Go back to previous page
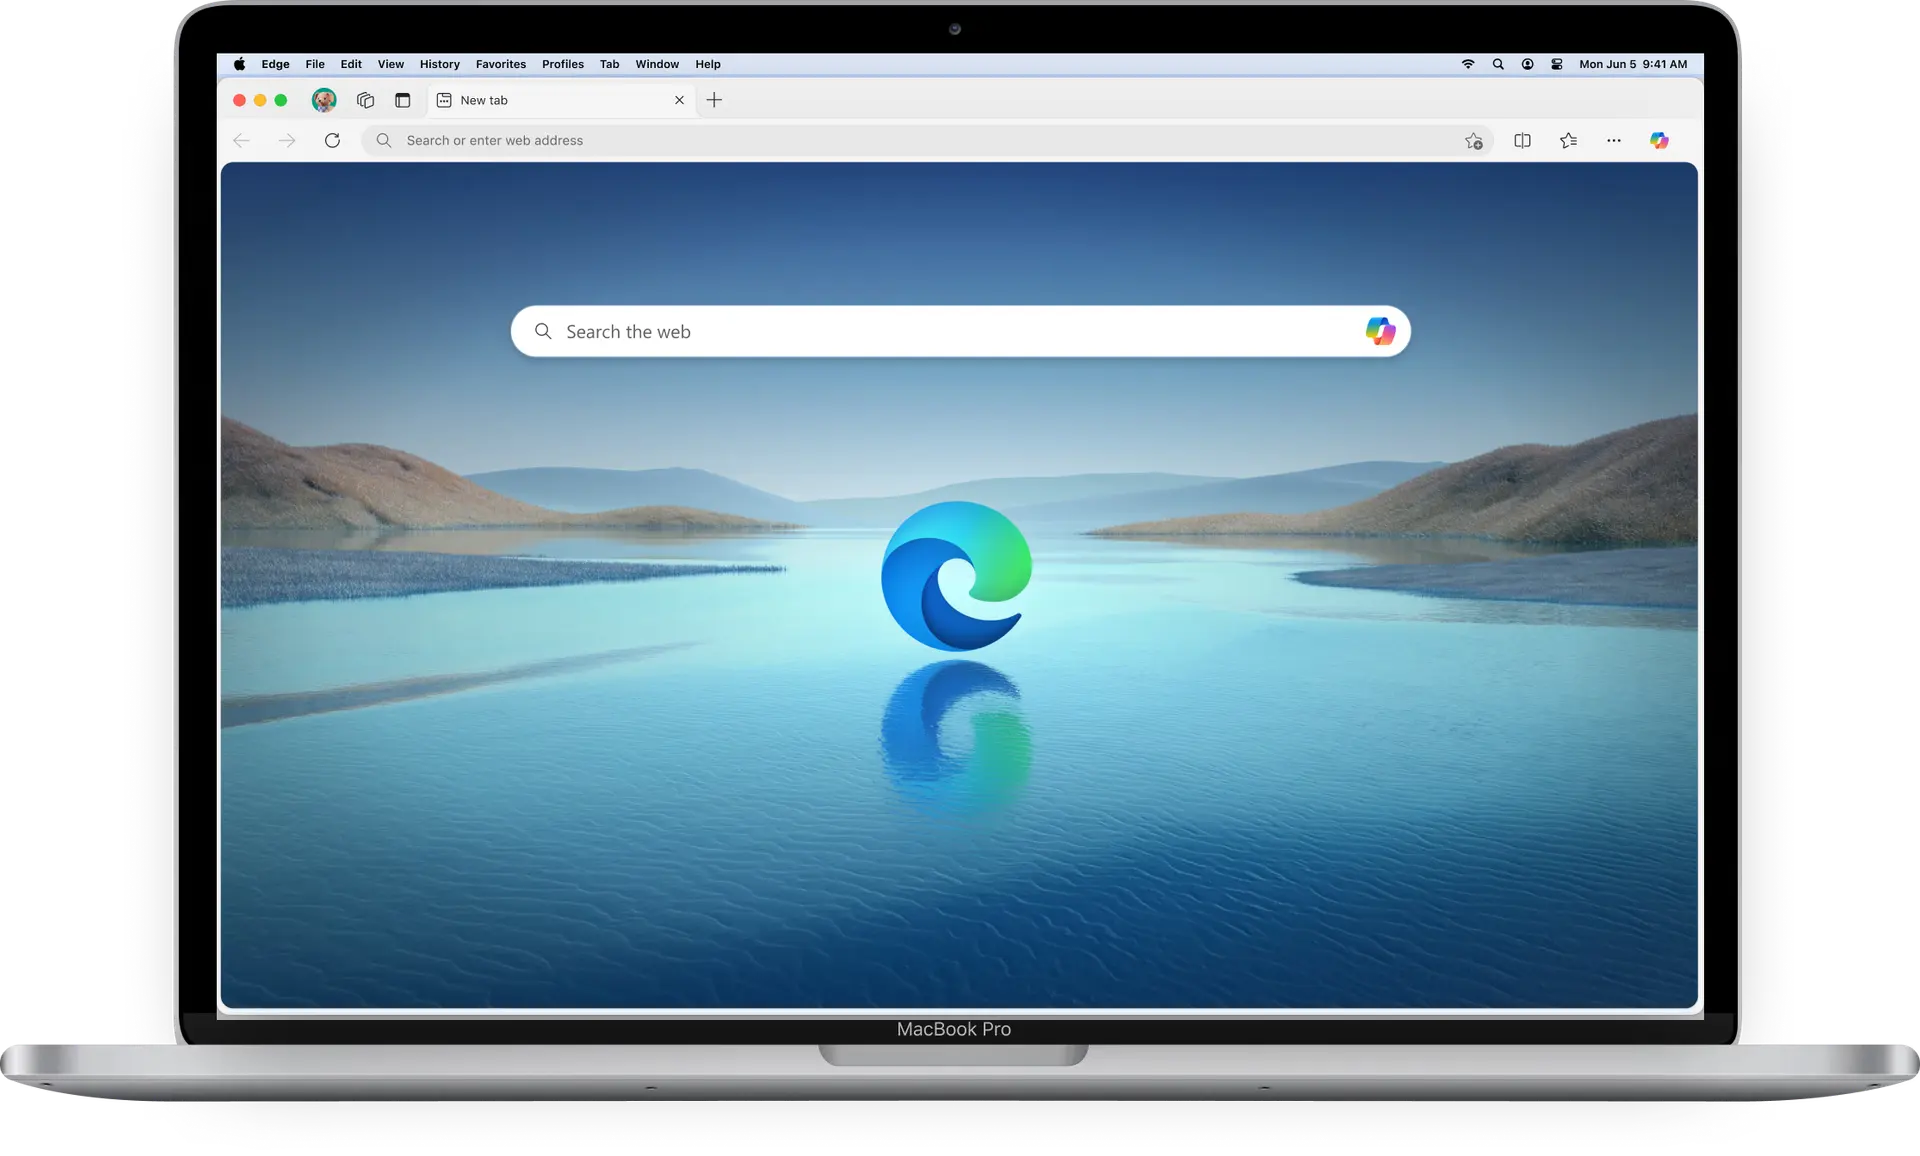 (241, 141)
